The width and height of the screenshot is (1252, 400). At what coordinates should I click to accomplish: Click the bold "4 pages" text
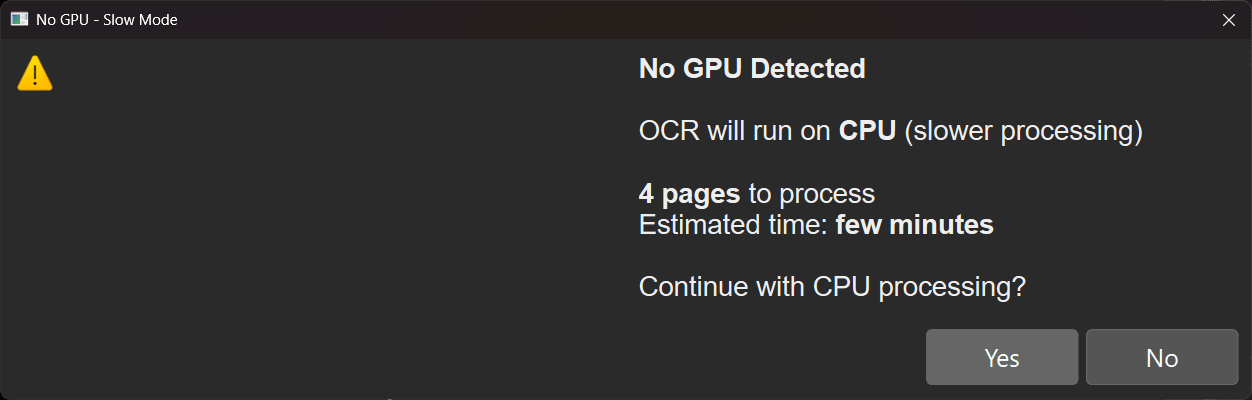[690, 194]
